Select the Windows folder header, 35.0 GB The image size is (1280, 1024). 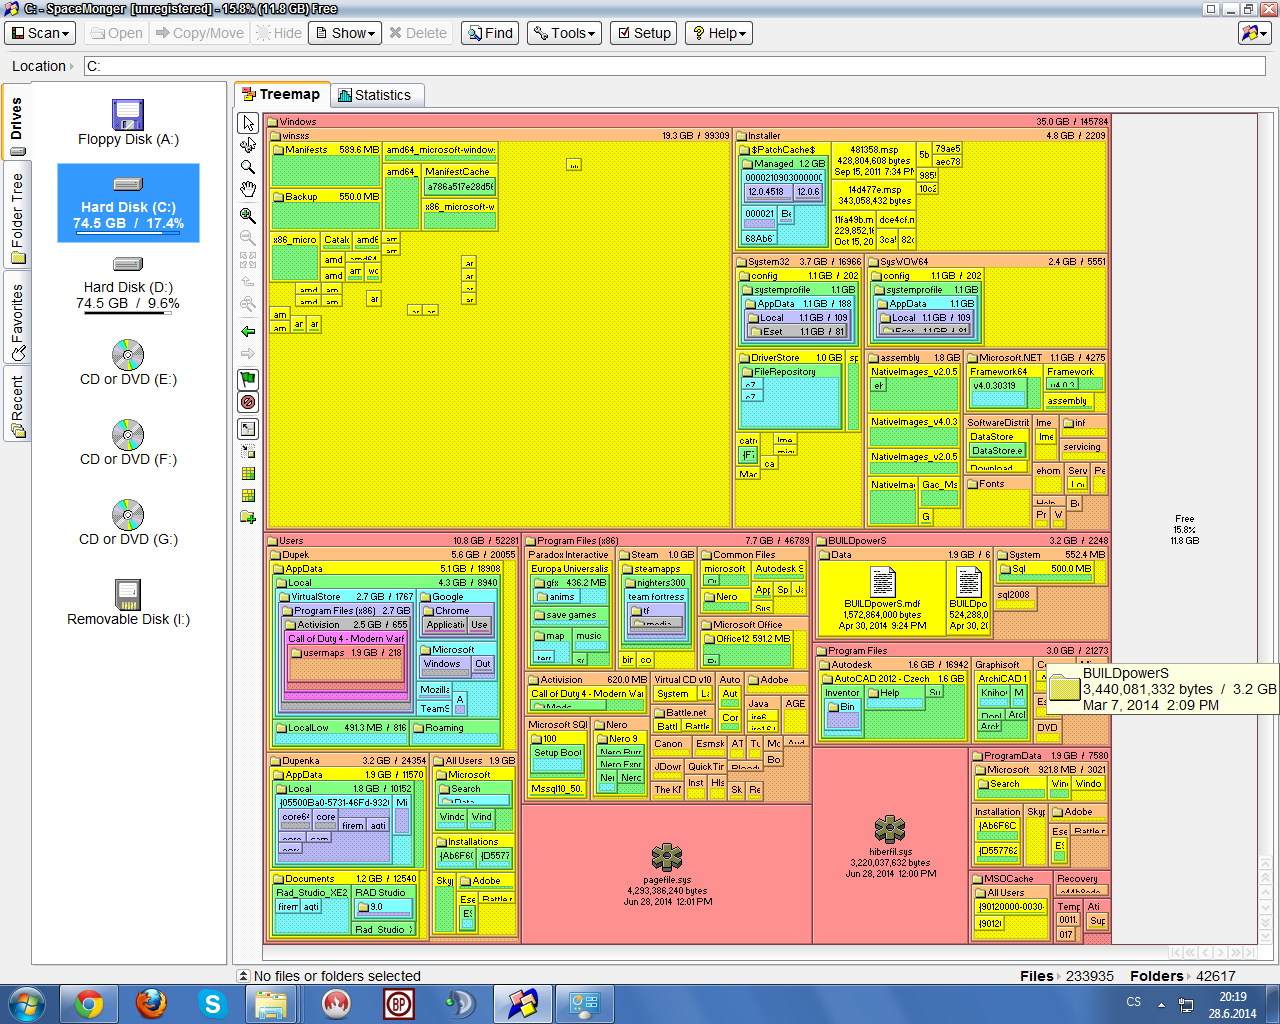[687, 121]
